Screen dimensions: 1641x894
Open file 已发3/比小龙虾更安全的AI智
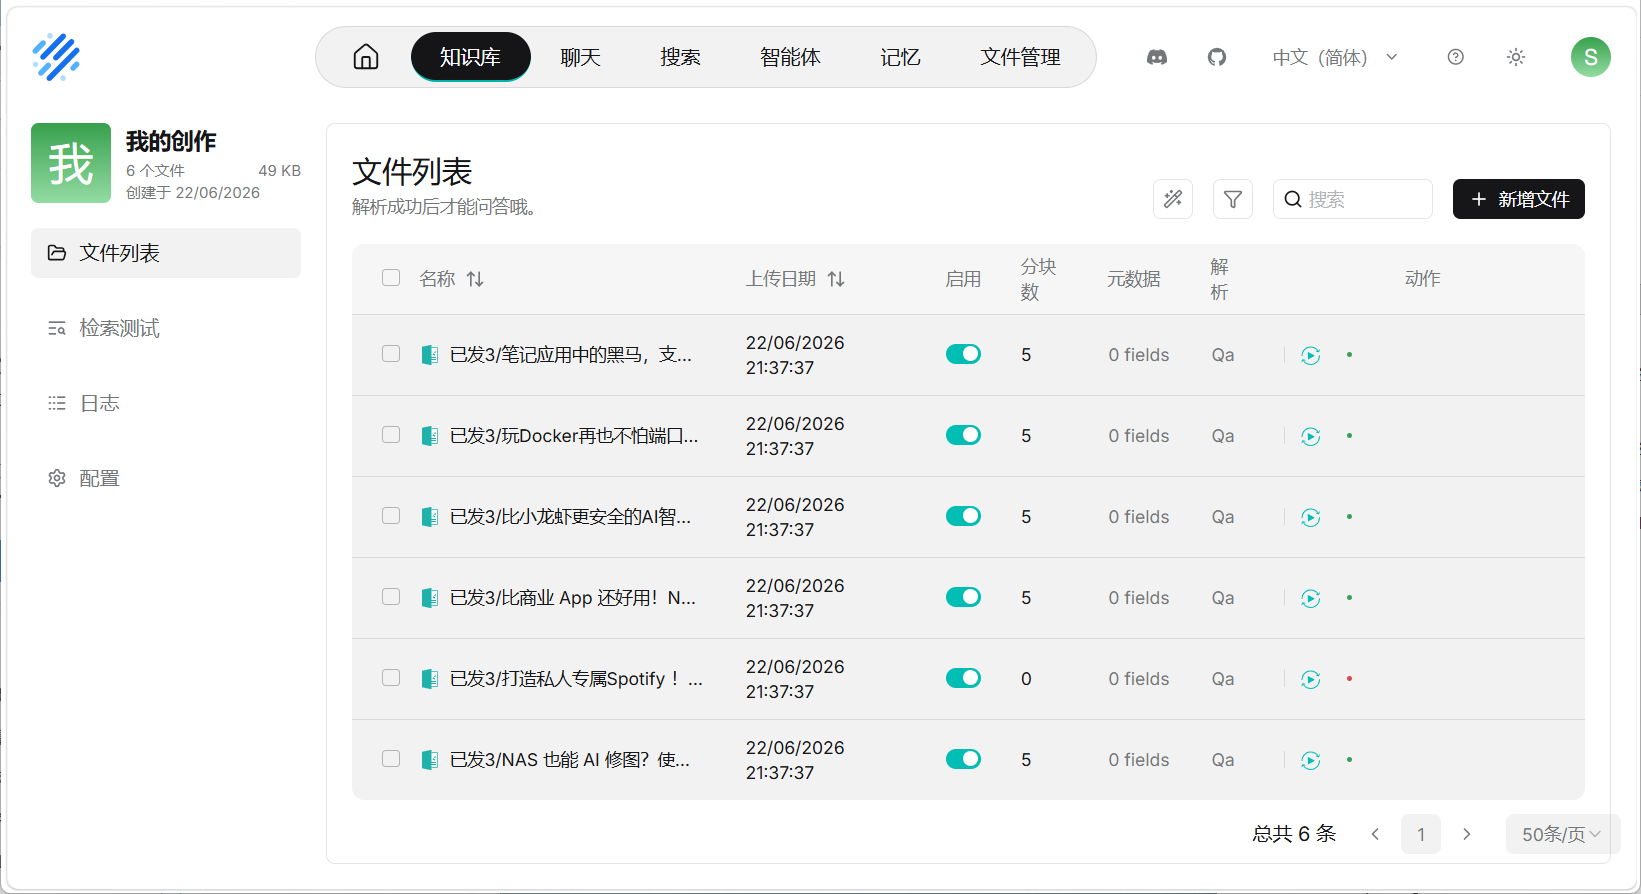(570, 517)
